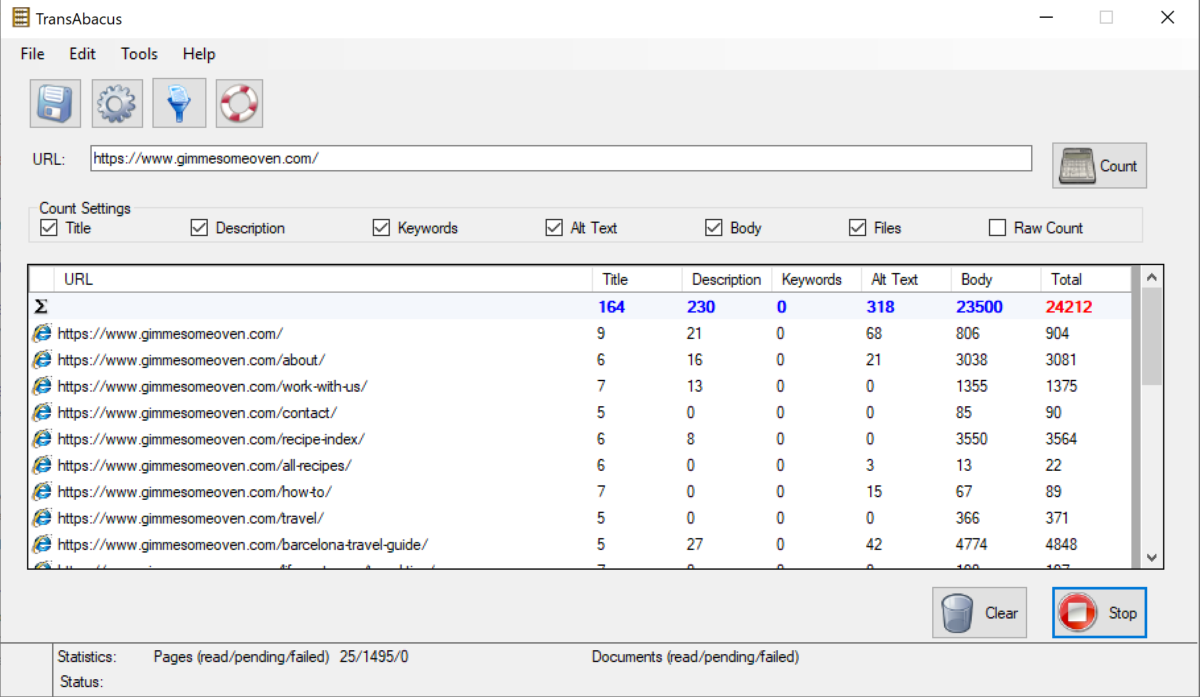Select the https://www.gimmesomeoven.com/how-to/ row
This screenshot has height=697, width=1200.
pos(581,492)
